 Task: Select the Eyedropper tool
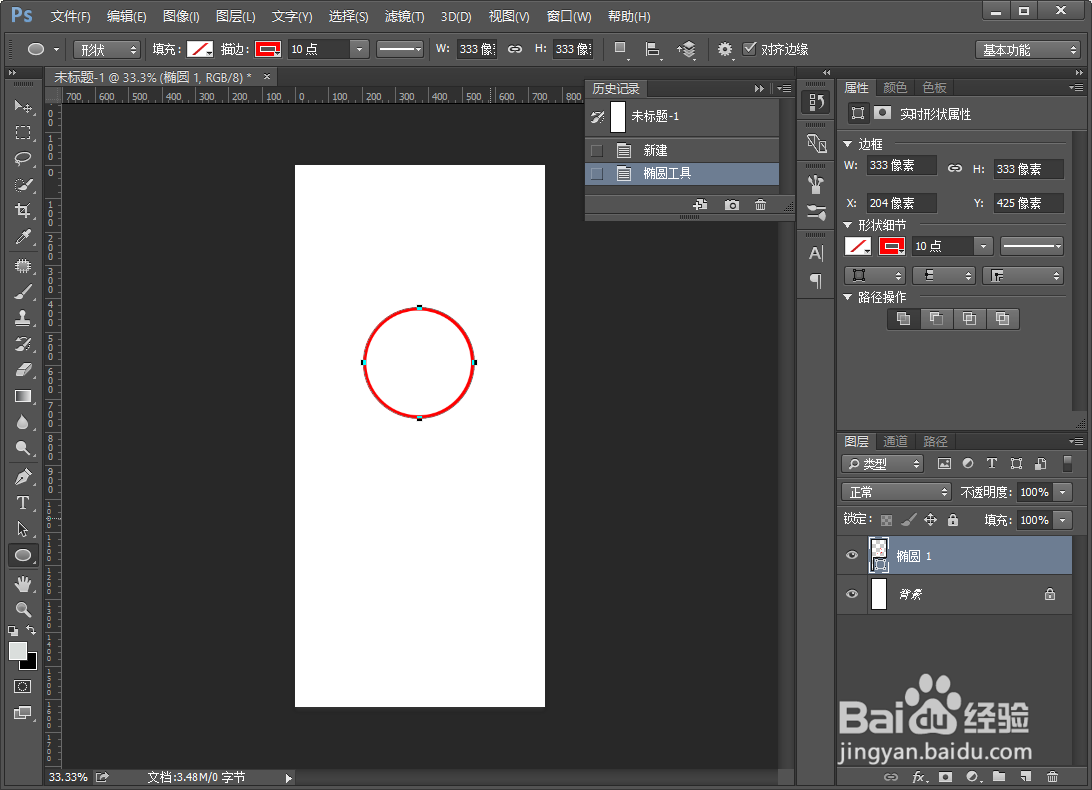coord(23,238)
